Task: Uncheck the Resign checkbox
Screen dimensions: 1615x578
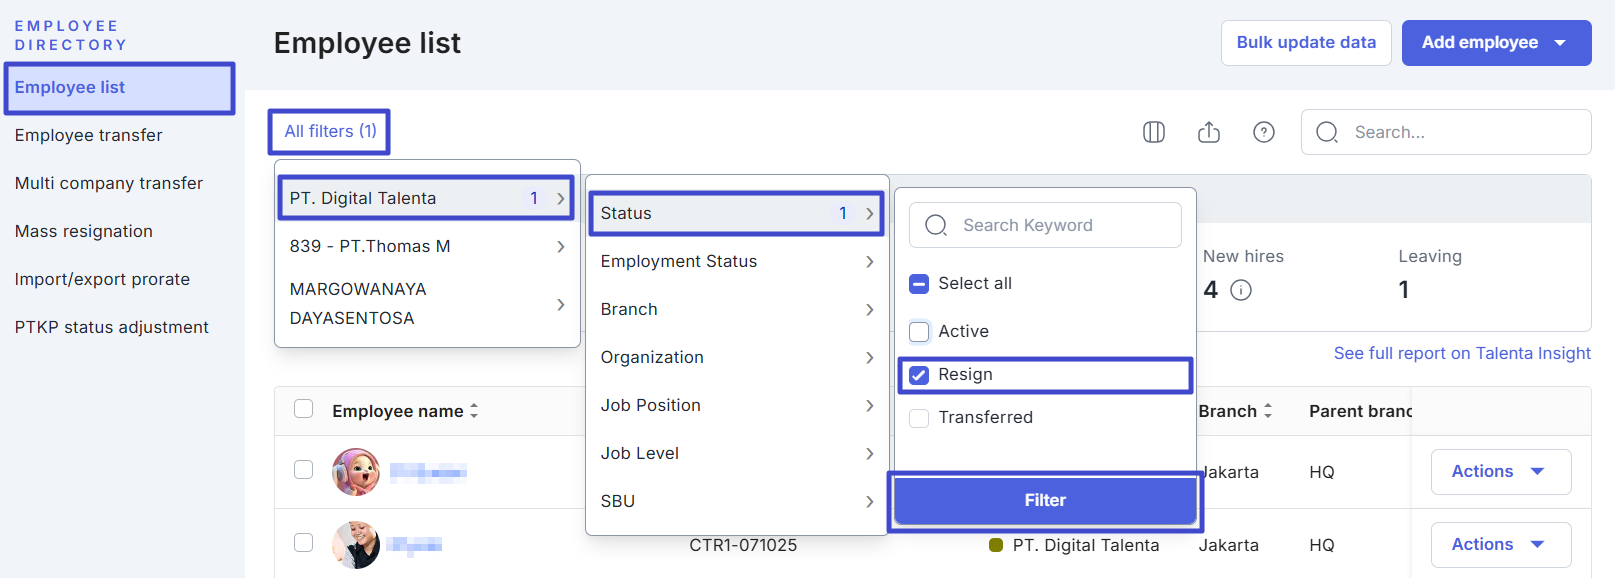Action: (919, 375)
